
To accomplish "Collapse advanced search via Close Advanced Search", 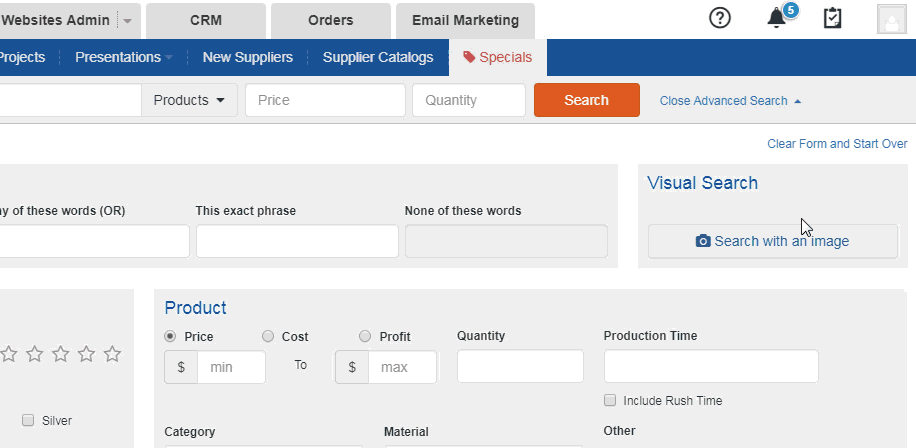I will click(x=730, y=100).
